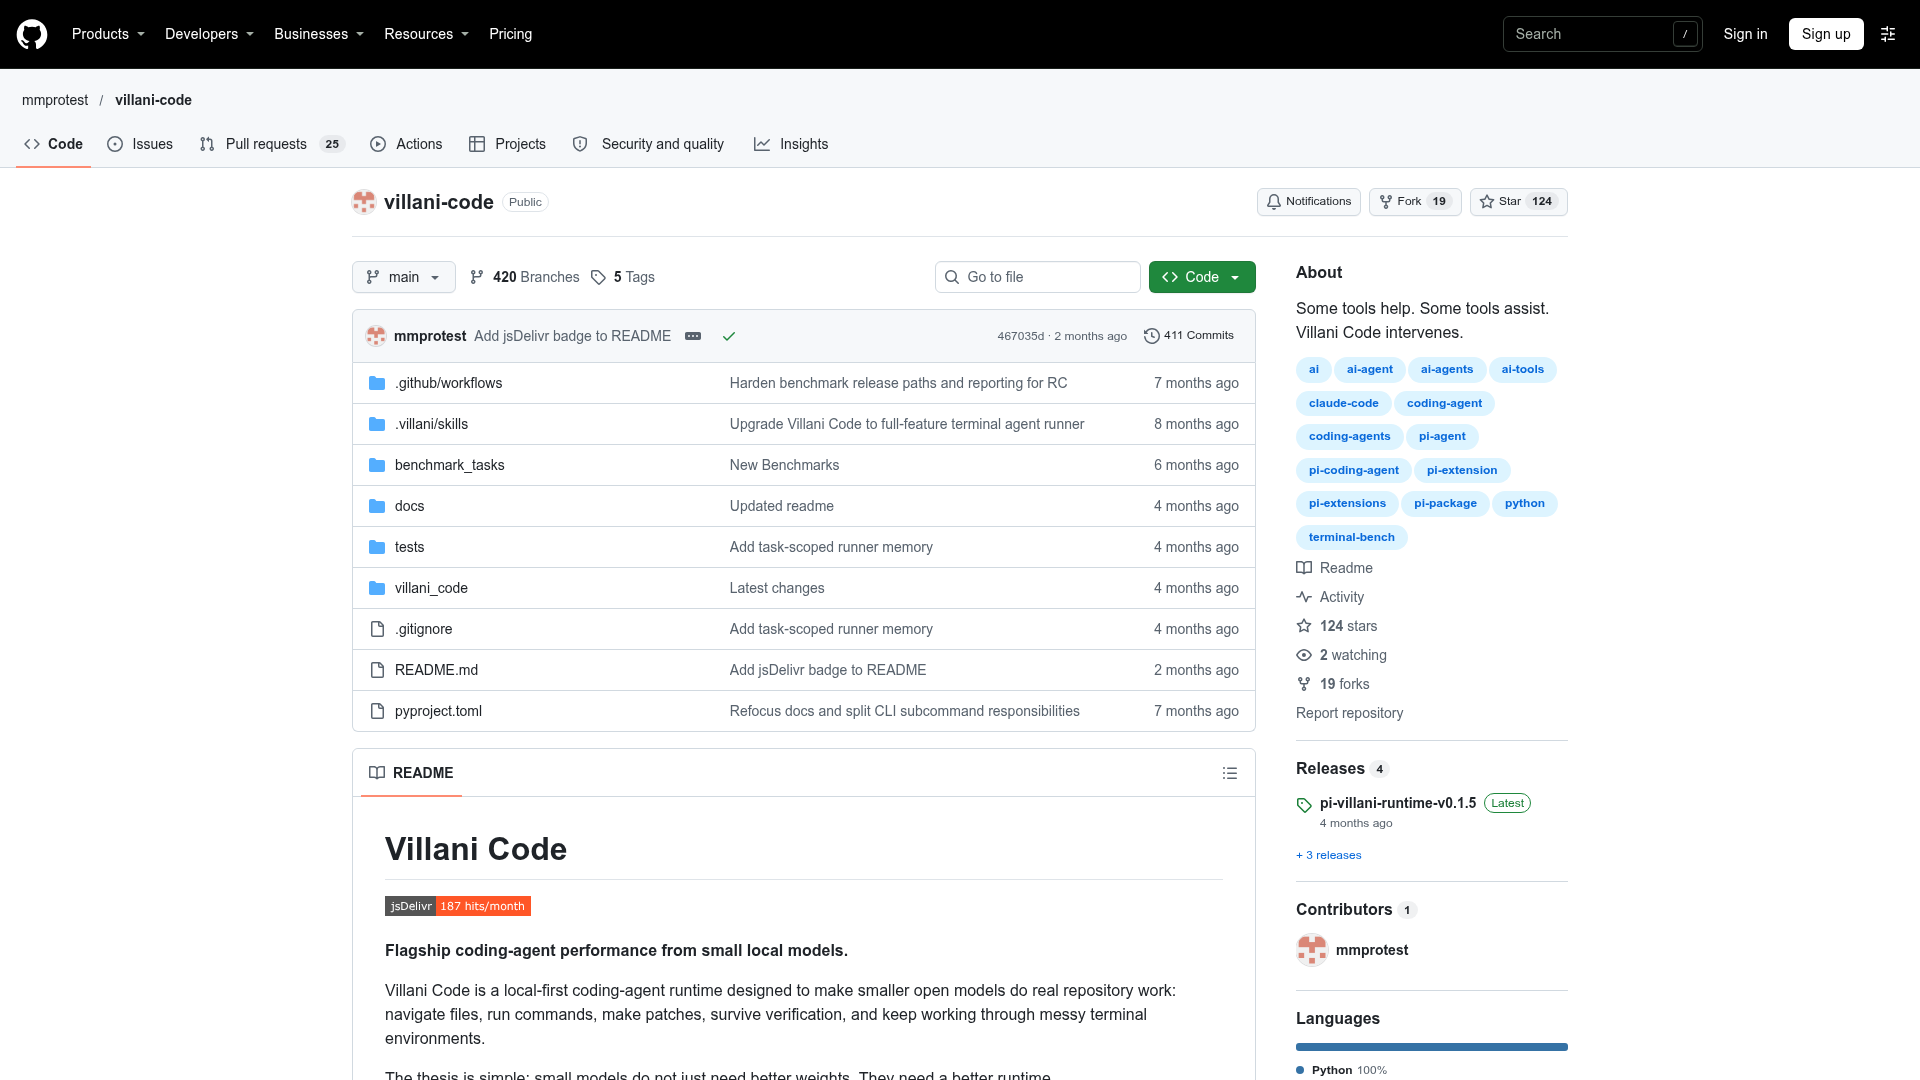Click the claude-code topic tag
Screen dimensions: 1920x1080
coord(1343,403)
